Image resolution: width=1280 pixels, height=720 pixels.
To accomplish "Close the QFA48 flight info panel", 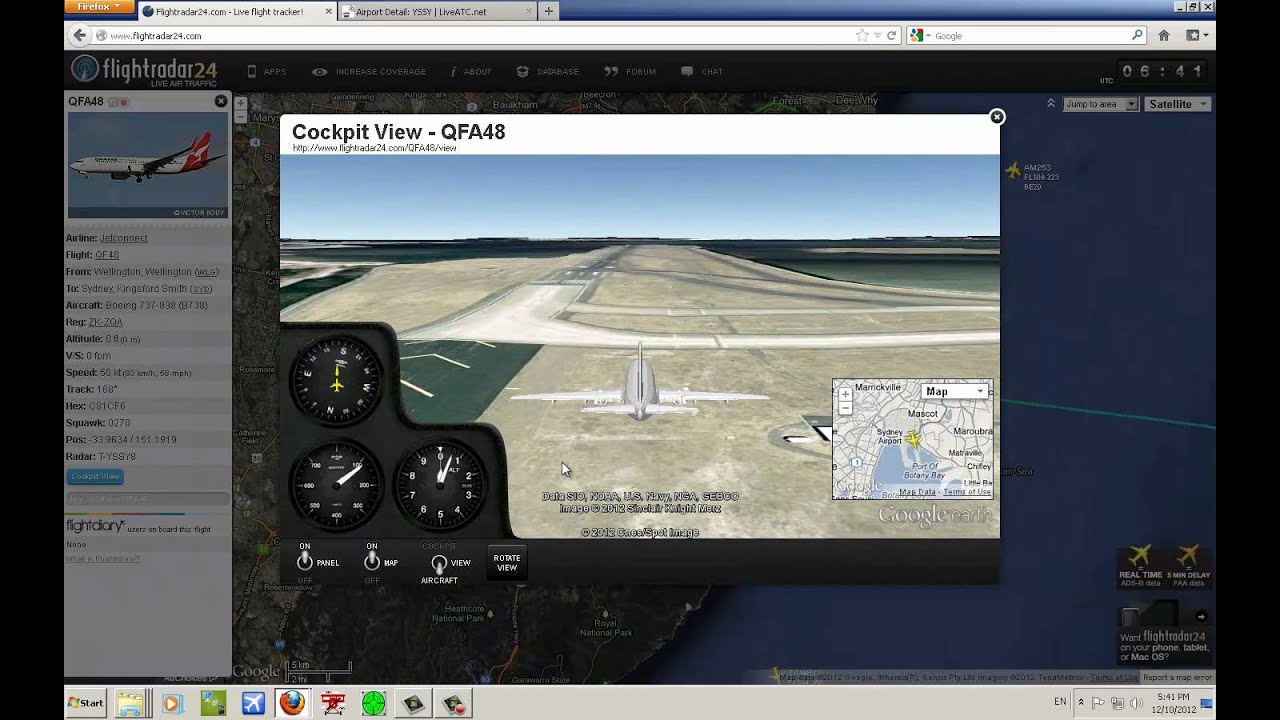I will tap(221, 101).
